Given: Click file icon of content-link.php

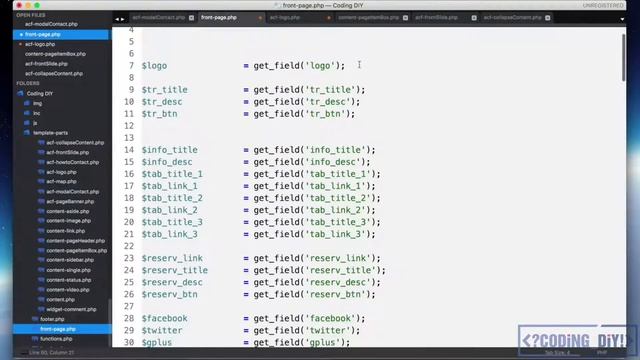Looking at the screenshot, I should pos(41,231).
